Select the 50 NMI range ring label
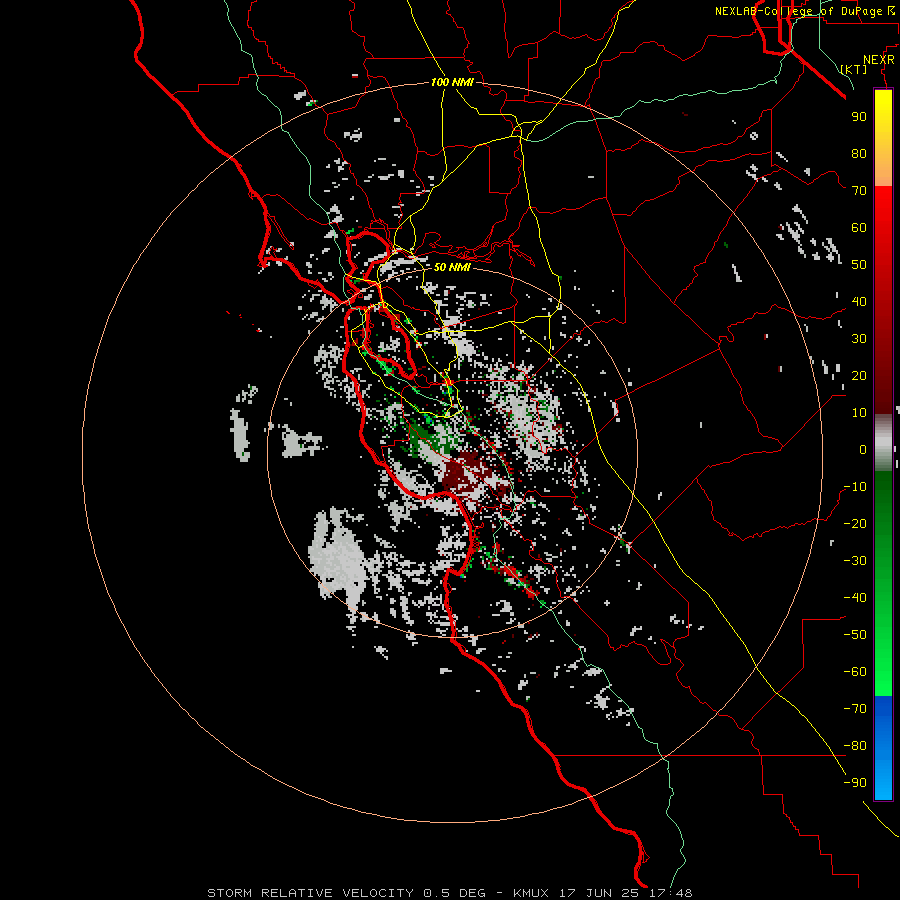Viewport: 900px width, 900px height. (452, 267)
